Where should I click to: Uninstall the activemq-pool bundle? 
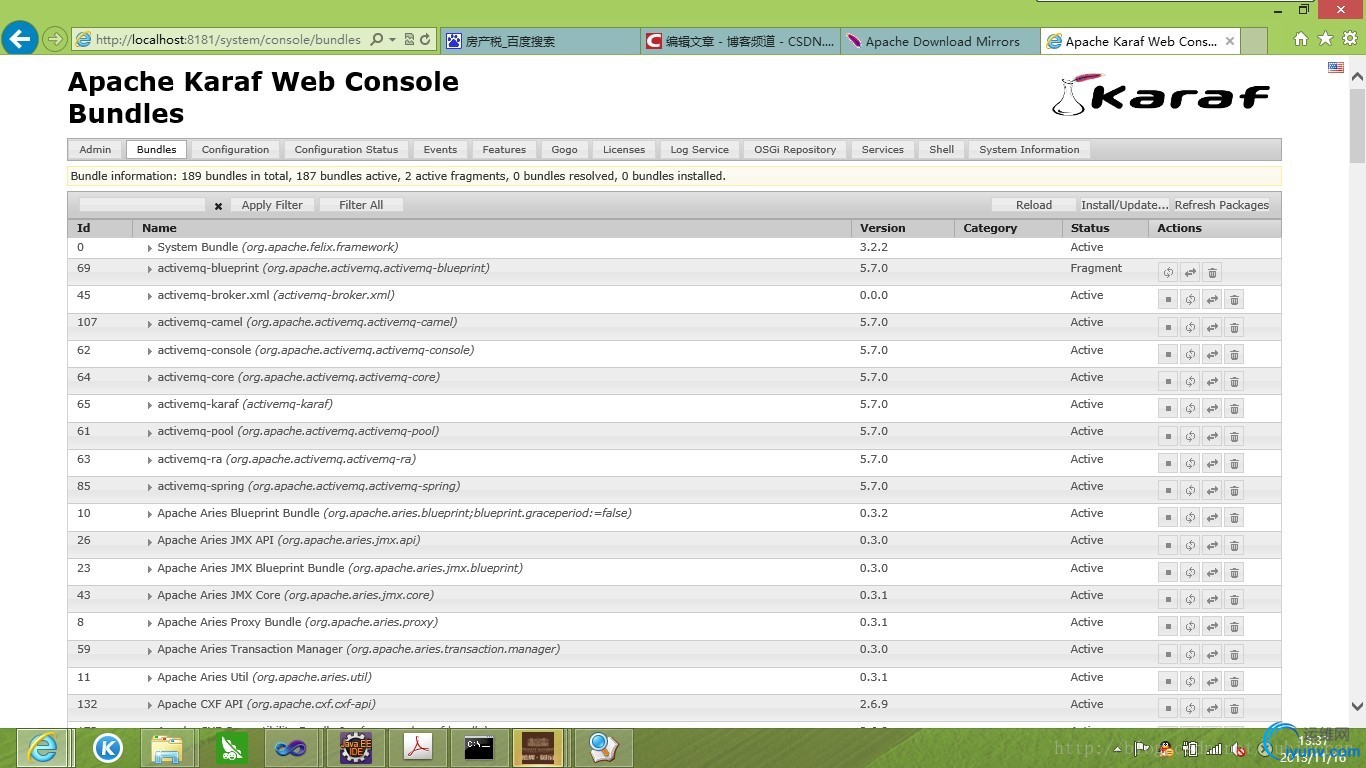click(x=1234, y=436)
